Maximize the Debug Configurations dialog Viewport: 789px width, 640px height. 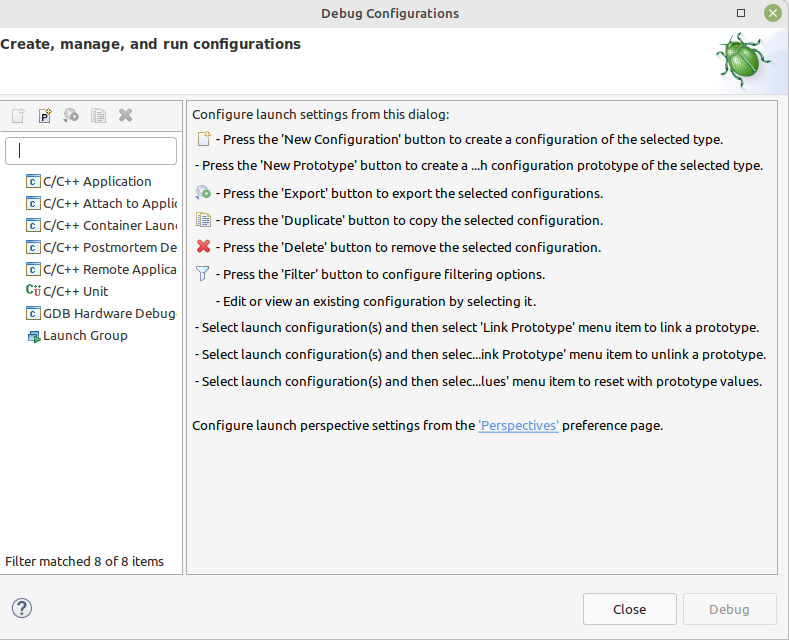click(741, 13)
